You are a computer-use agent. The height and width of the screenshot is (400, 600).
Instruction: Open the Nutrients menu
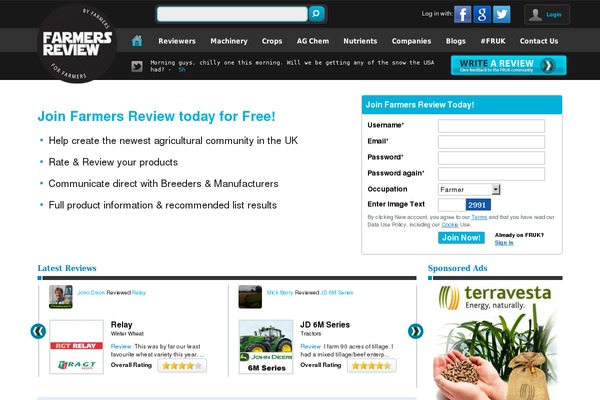coord(360,41)
